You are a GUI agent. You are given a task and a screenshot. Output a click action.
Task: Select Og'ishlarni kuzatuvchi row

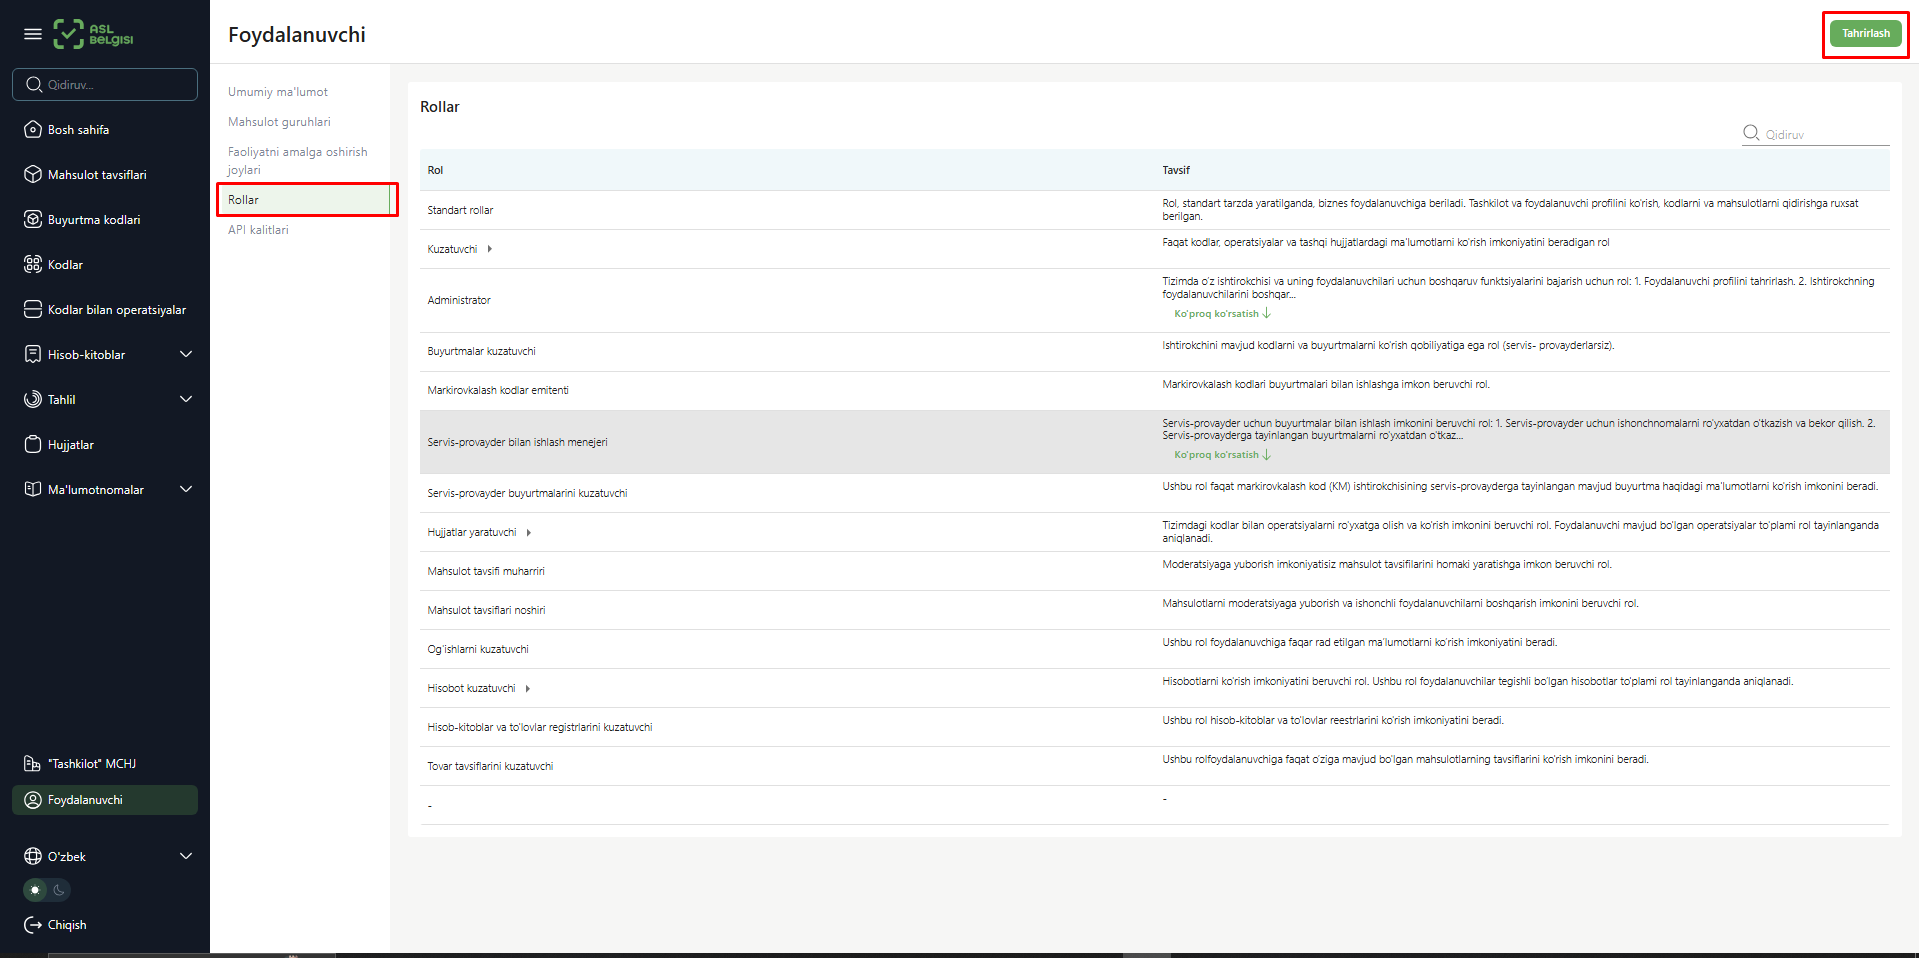pyautogui.click(x=1154, y=649)
